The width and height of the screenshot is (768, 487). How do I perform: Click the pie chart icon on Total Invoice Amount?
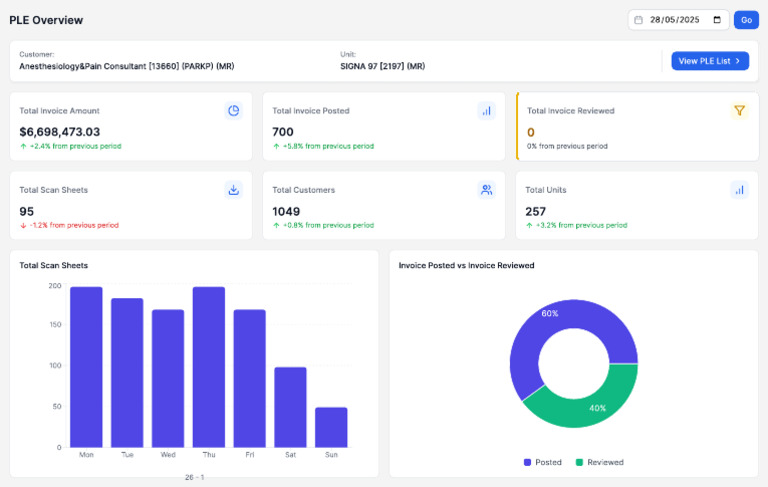234,111
